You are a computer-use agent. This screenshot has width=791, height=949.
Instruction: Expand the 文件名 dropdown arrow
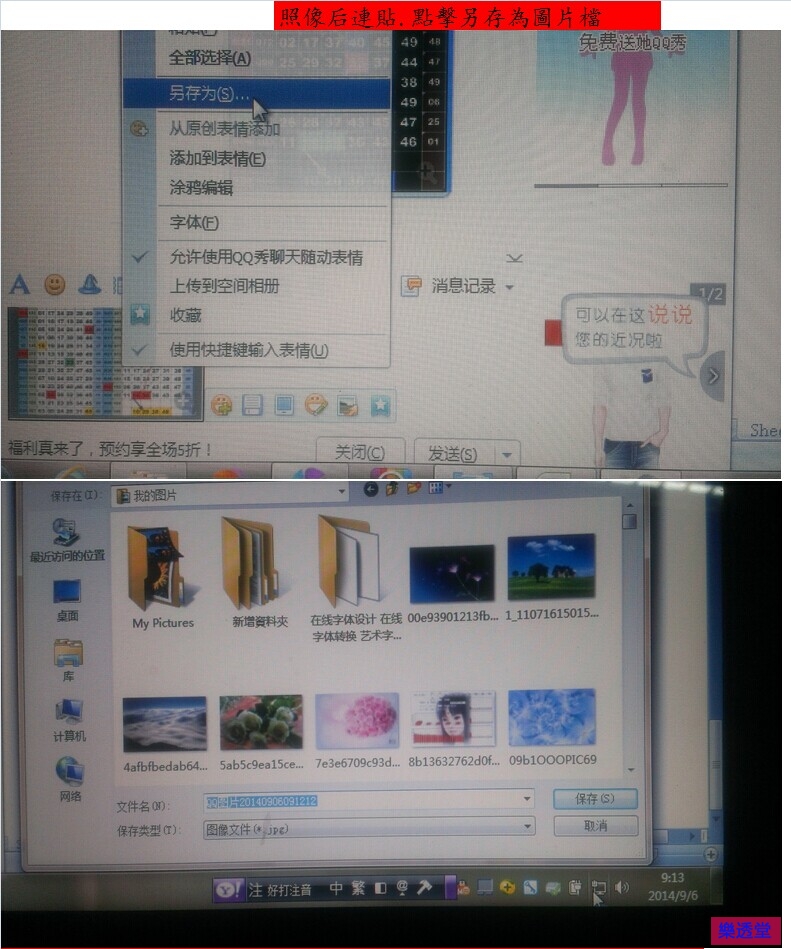pyautogui.click(x=527, y=800)
